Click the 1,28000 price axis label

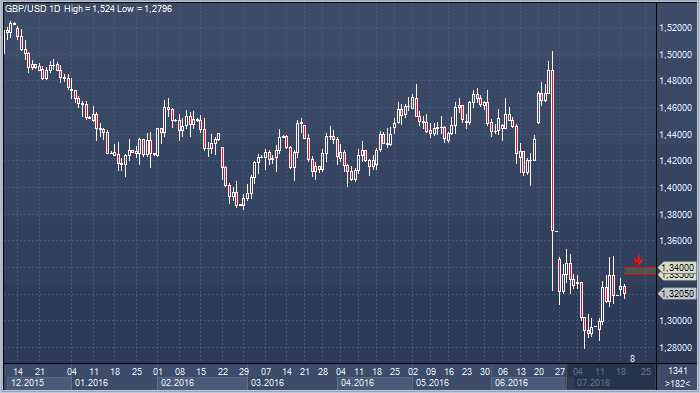pos(675,347)
